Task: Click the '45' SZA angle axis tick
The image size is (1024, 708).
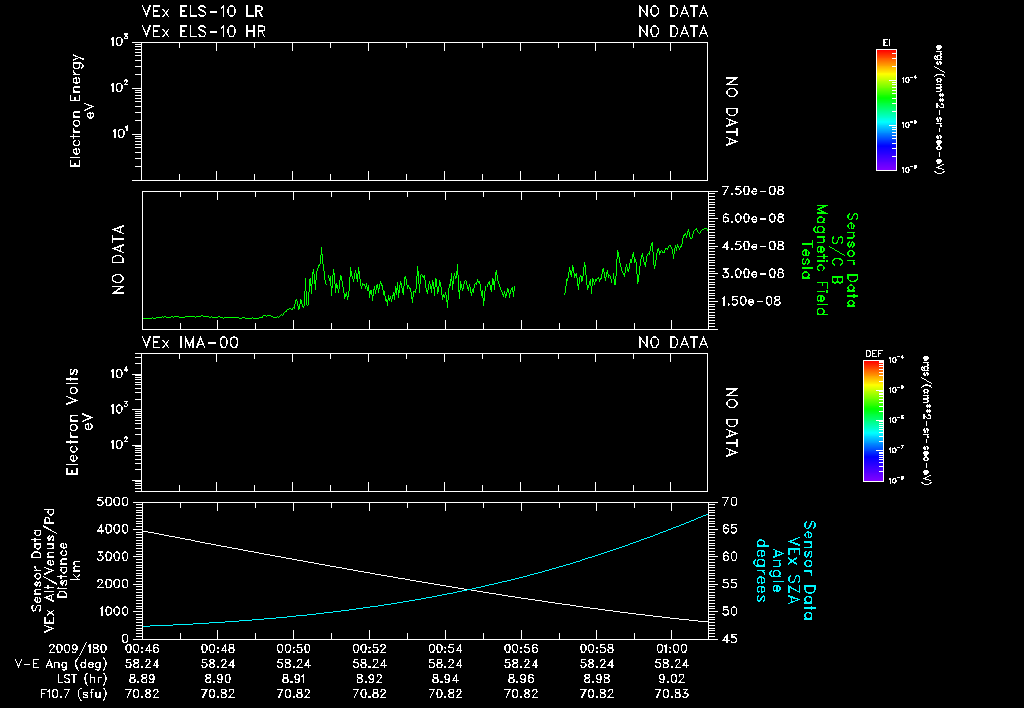Action: (729, 639)
